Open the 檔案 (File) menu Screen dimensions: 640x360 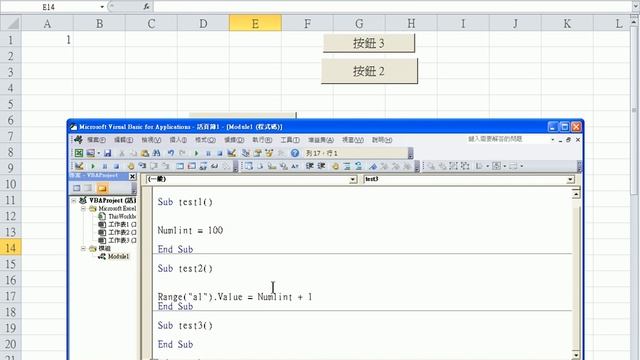tap(96, 140)
